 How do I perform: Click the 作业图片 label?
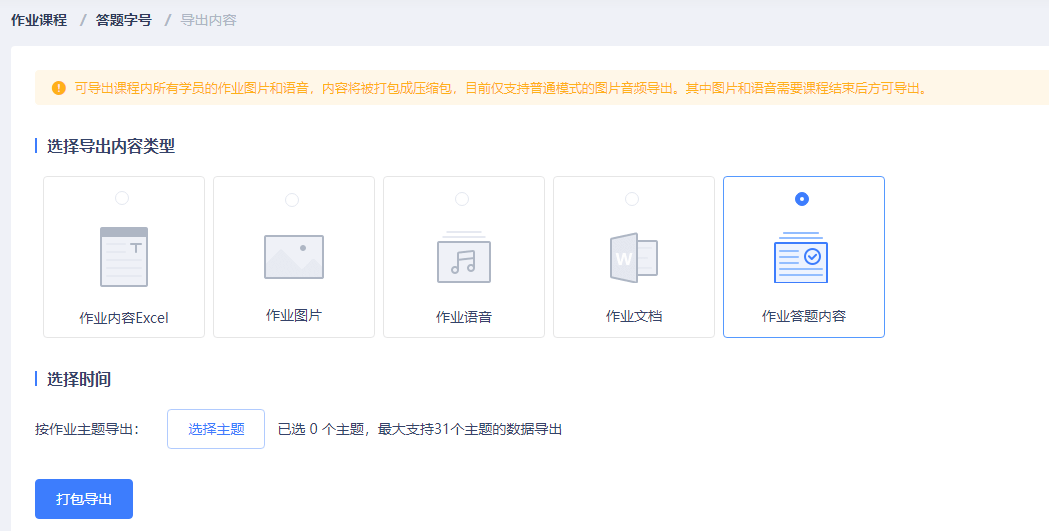tap(294, 315)
